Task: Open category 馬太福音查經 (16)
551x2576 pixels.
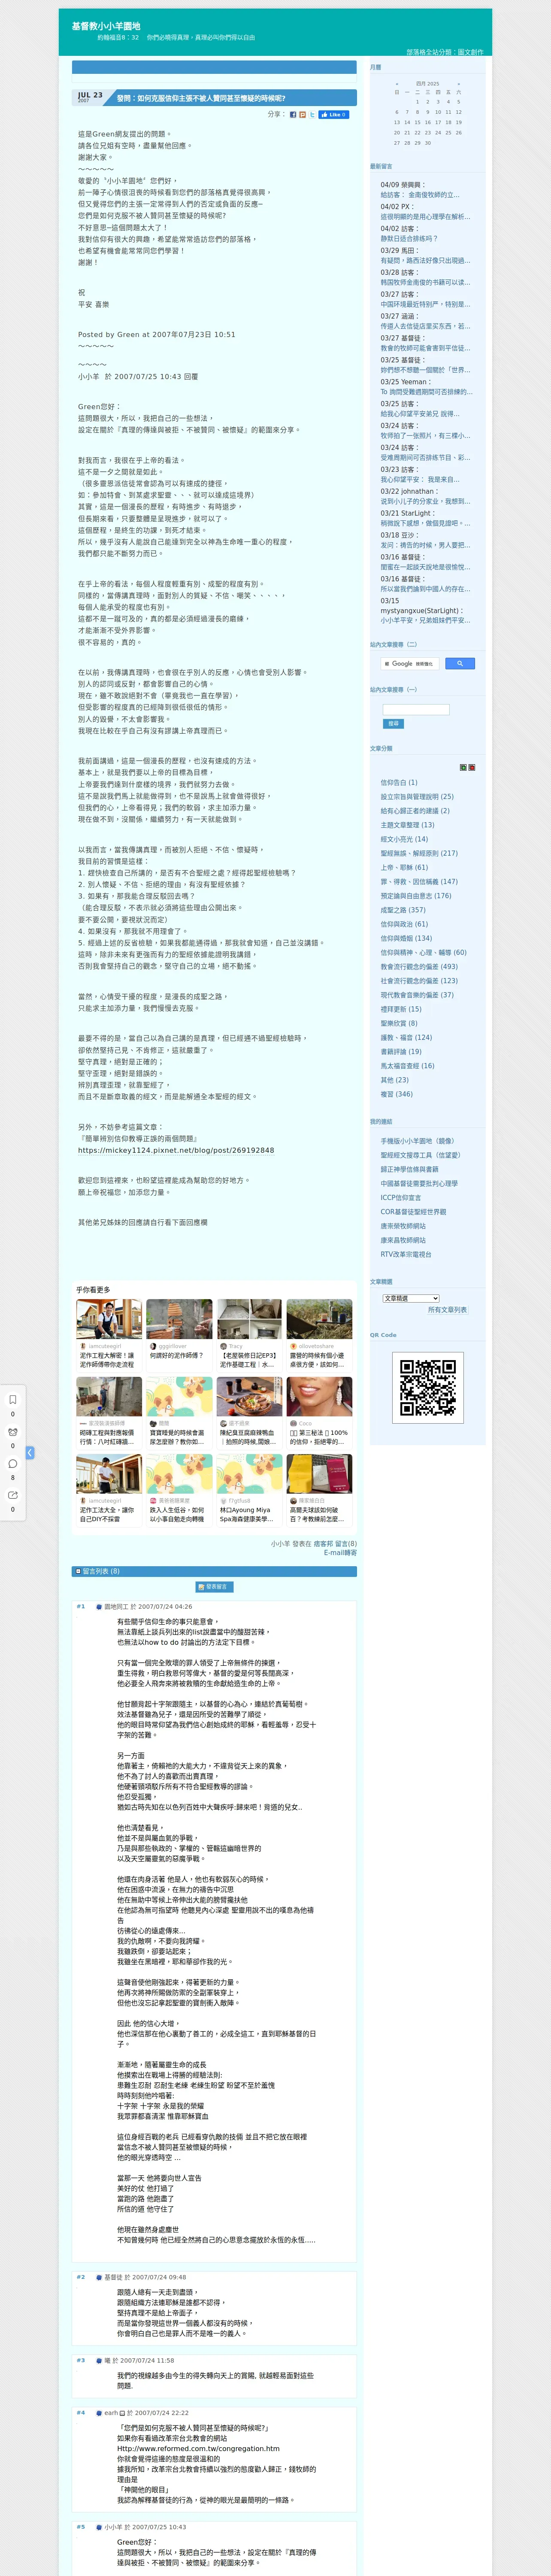Action: [x=407, y=1065]
